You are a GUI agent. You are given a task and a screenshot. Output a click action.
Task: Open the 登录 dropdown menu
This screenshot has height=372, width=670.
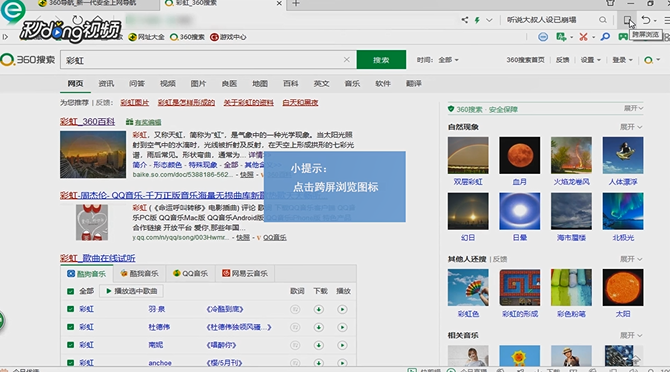click(622, 60)
